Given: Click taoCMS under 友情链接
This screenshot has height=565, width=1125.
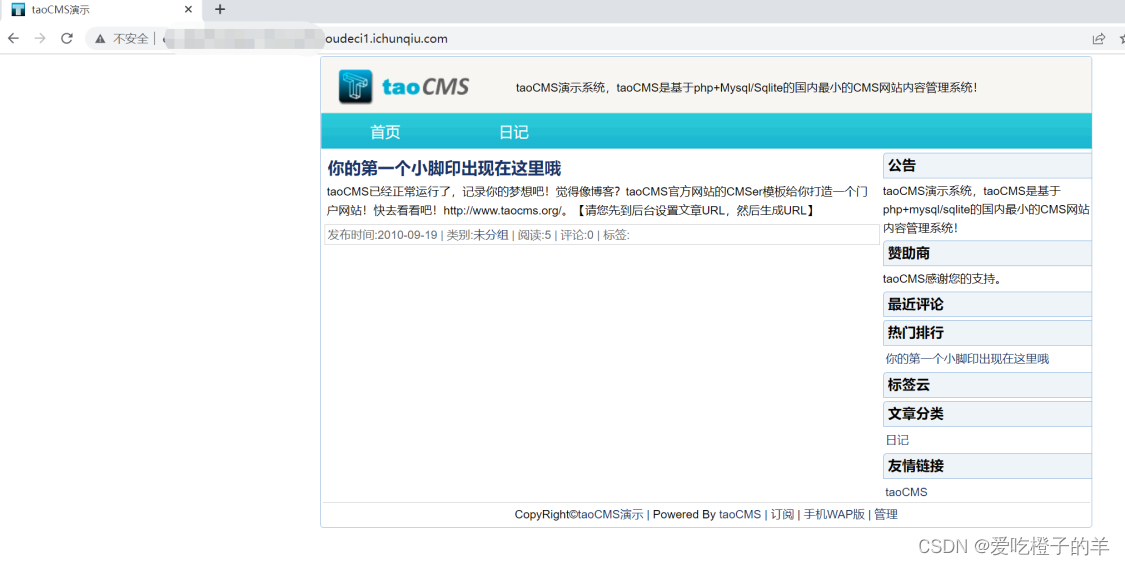Looking at the screenshot, I should [x=906, y=492].
